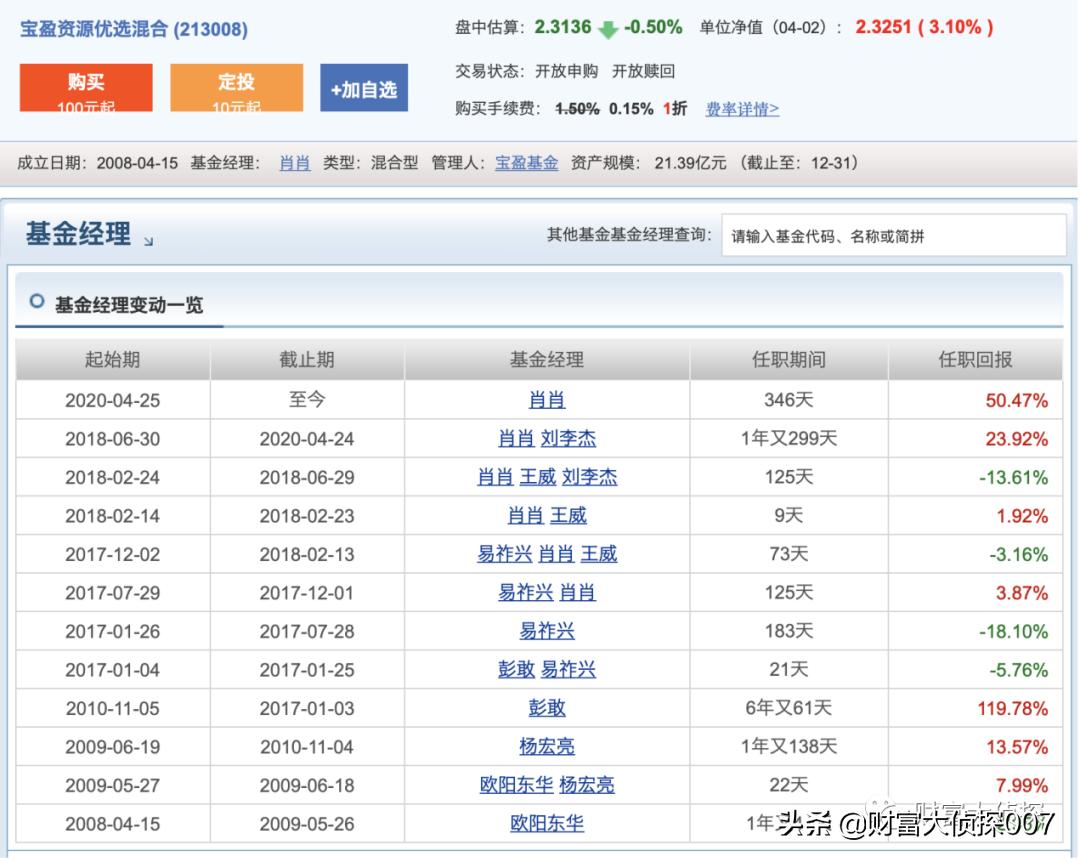Open manager 杨宏亮 from 2009-06-19 row

(x=545, y=747)
